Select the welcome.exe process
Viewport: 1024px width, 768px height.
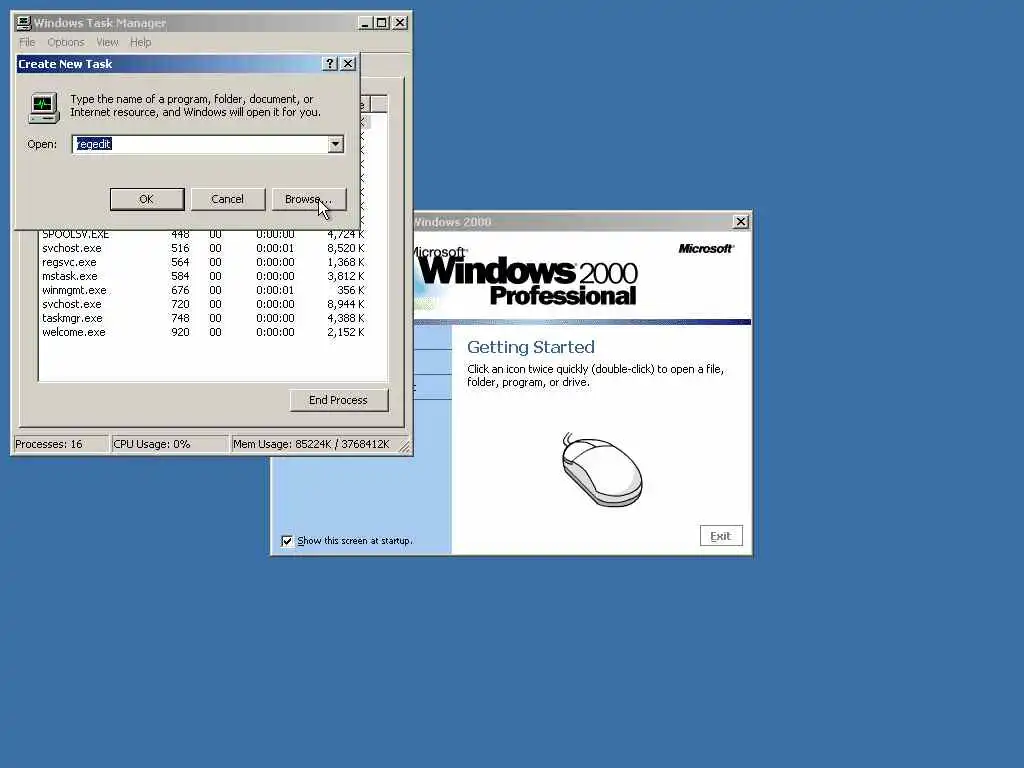pyautogui.click(x=203, y=332)
